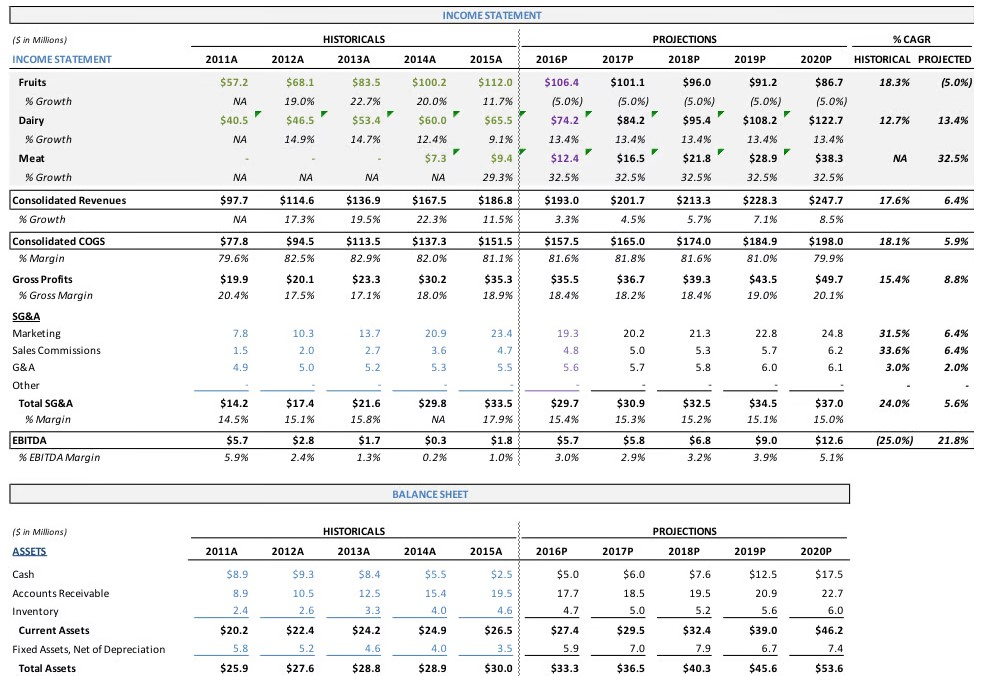Click the EBITDA row label
985x690 pixels.
click(29, 441)
